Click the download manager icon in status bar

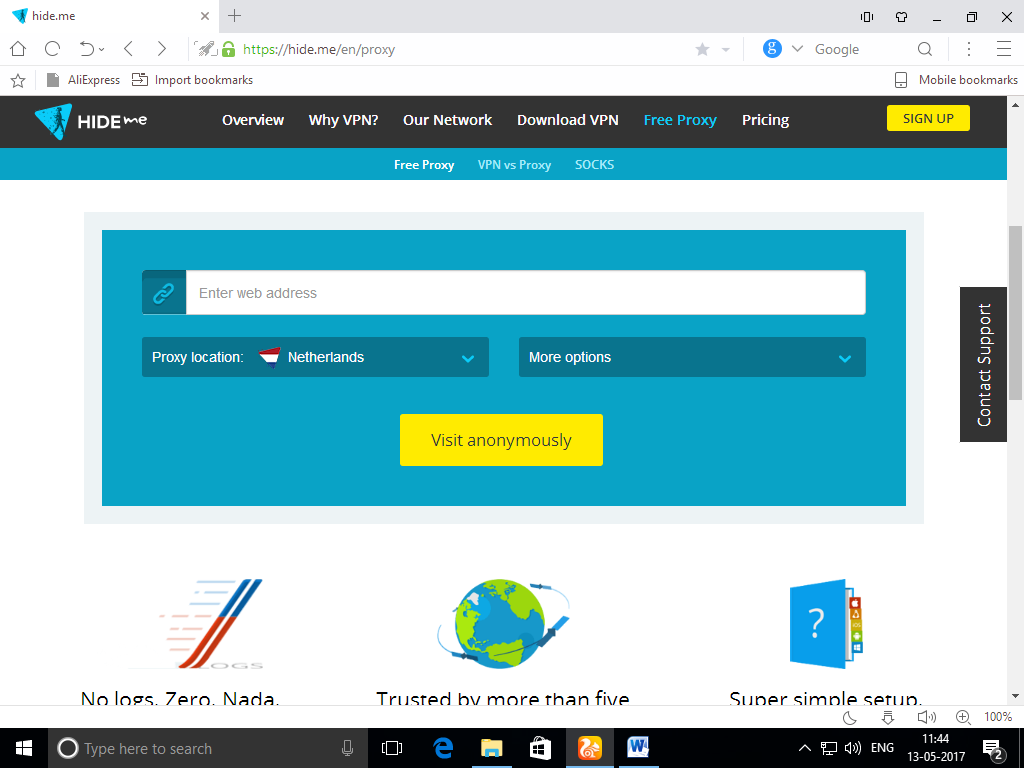point(888,717)
